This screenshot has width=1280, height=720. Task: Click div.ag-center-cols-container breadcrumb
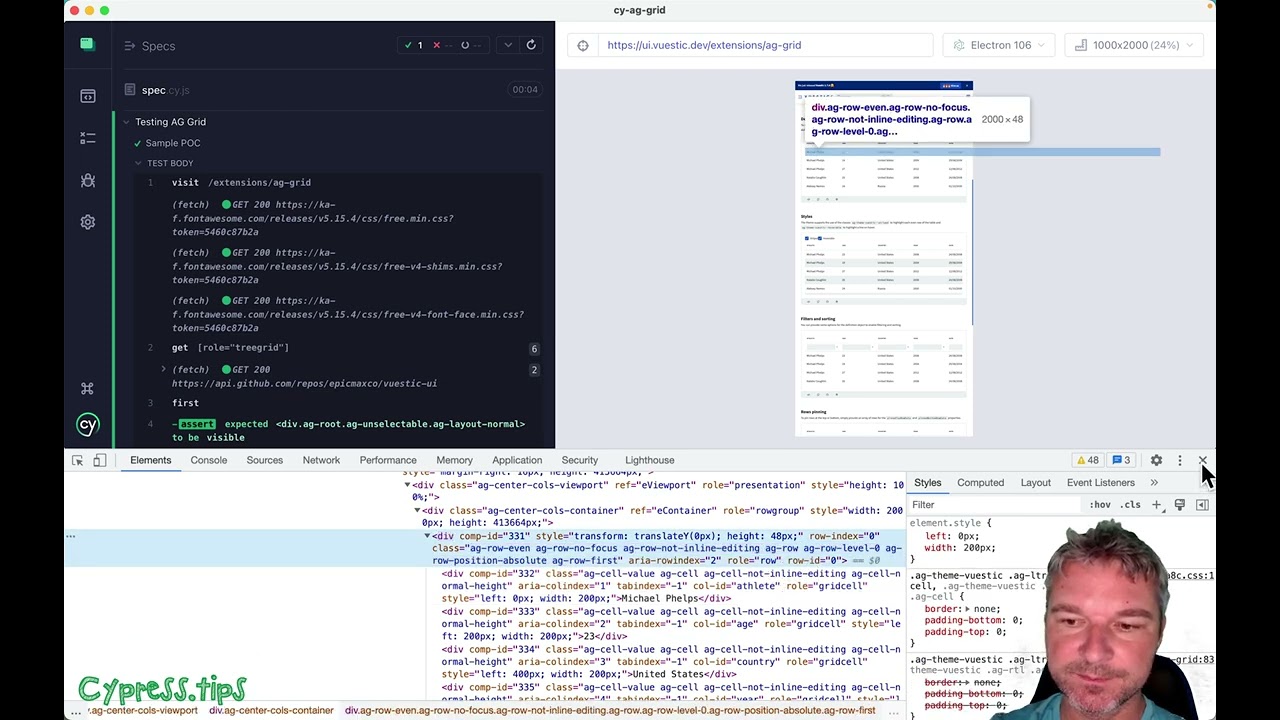tap(271, 711)
